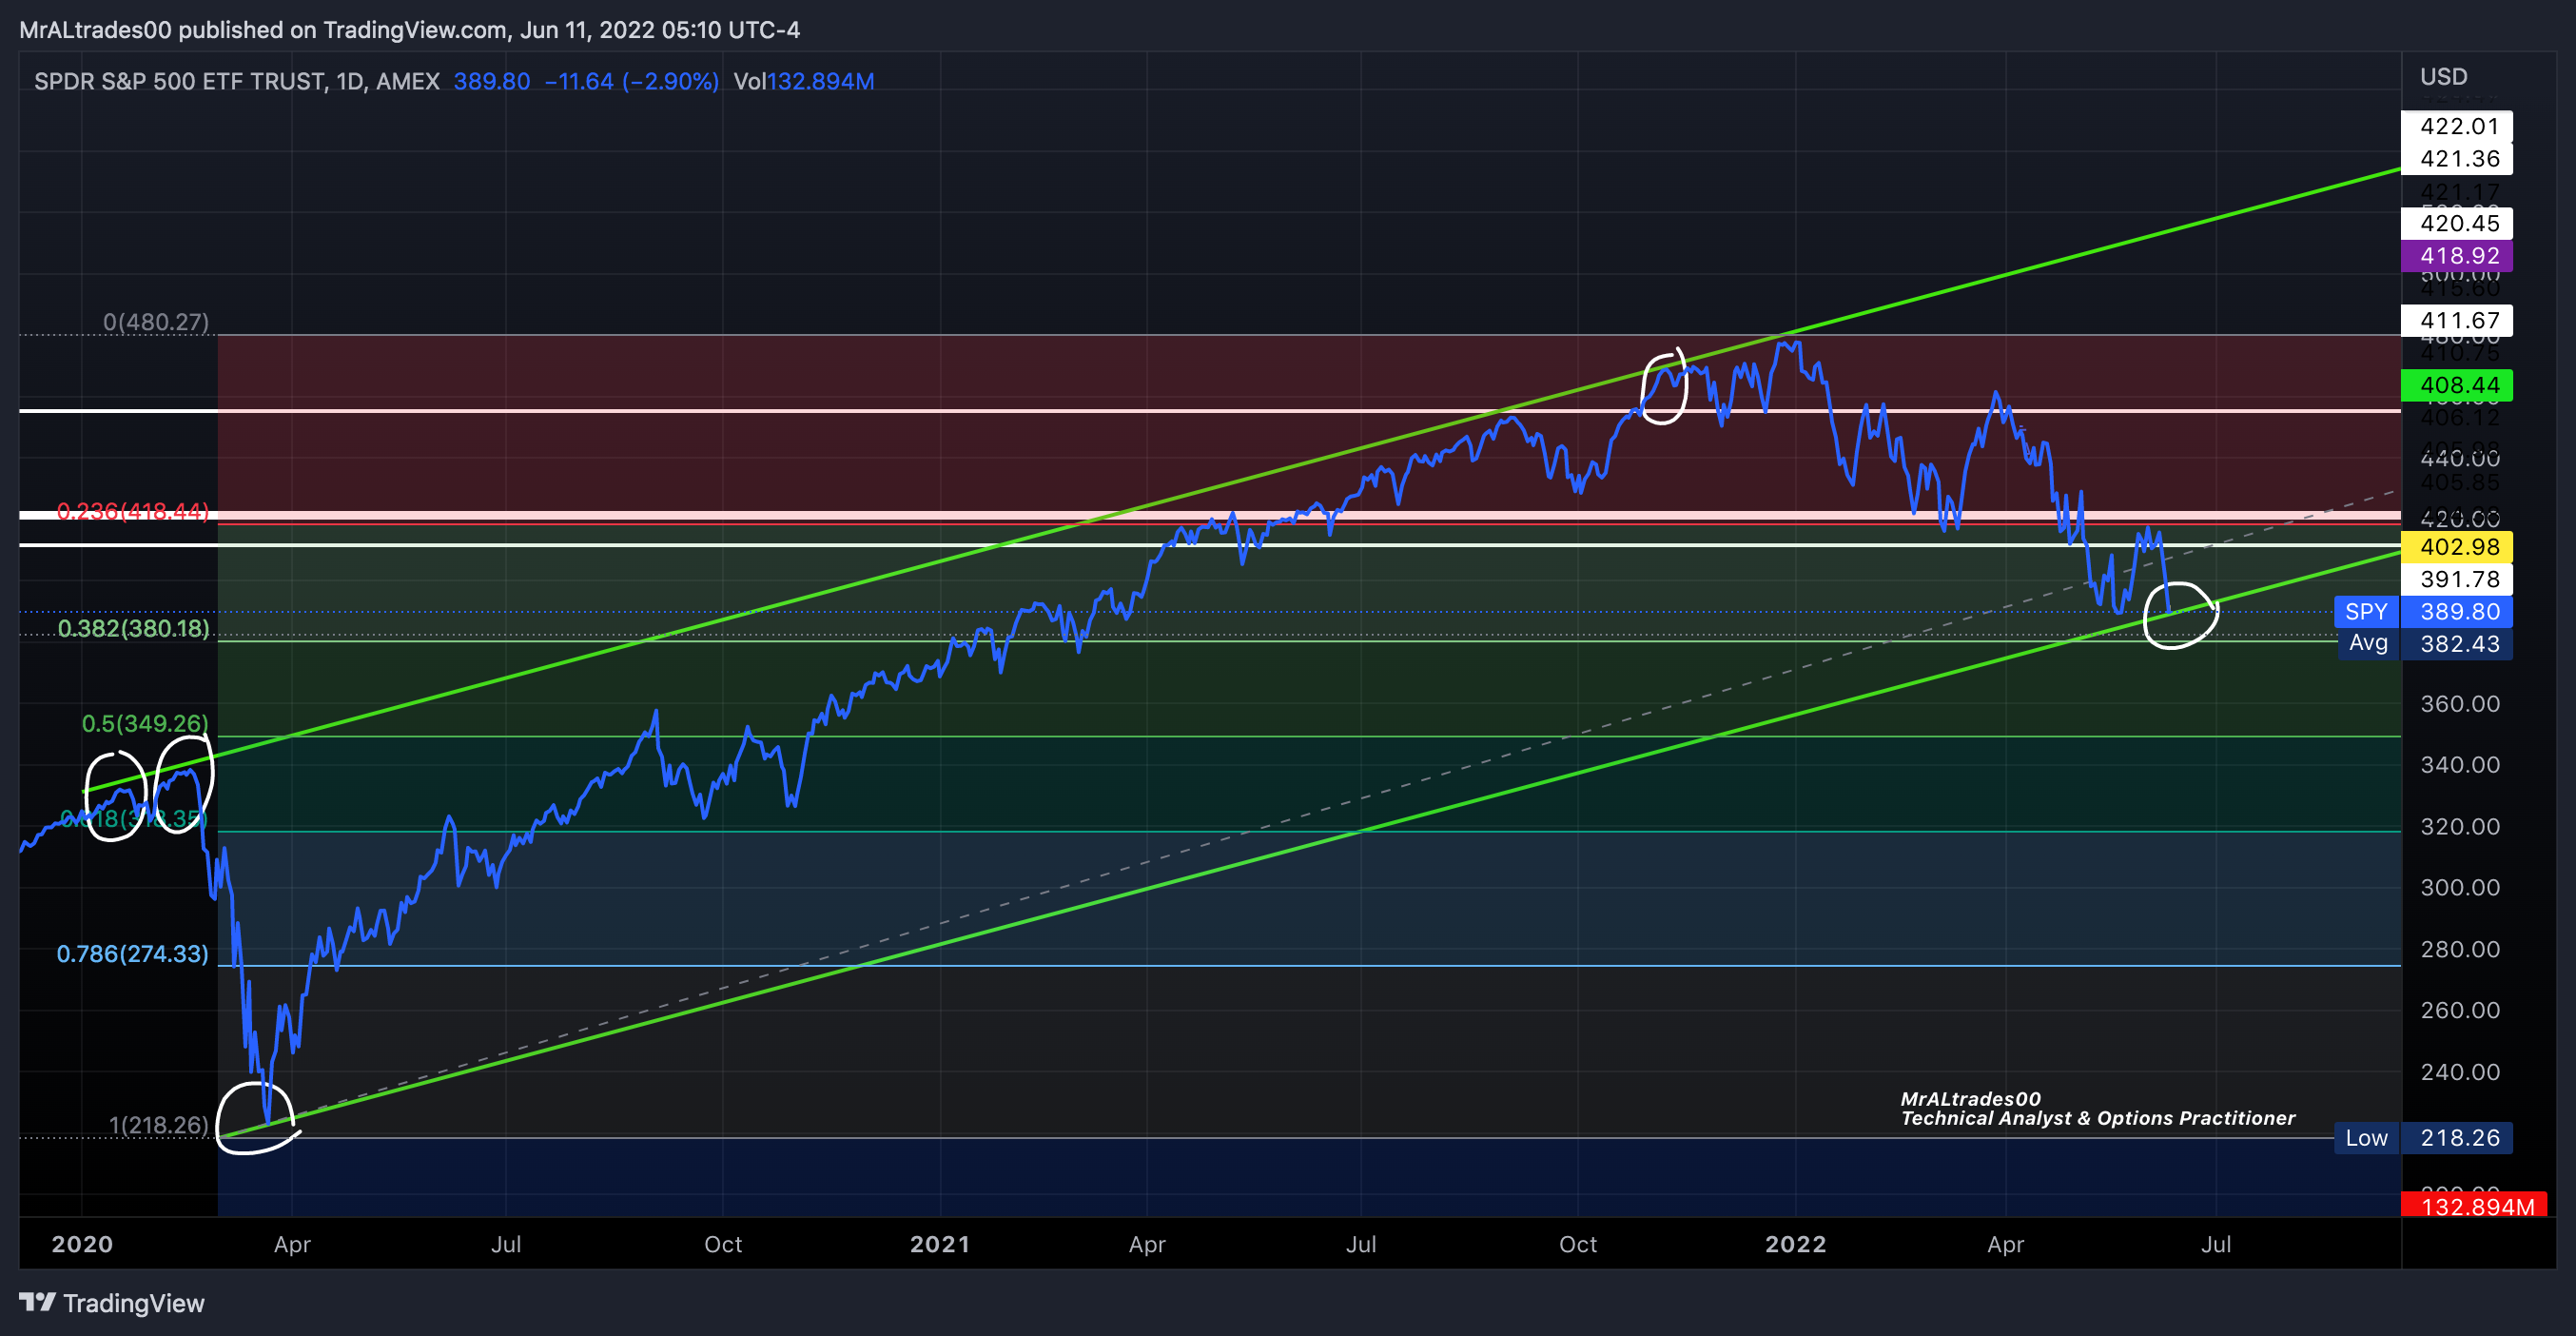Click the Low label tag
The height and width of the screenshot is (1336, 2576).
point(2366,1138)
